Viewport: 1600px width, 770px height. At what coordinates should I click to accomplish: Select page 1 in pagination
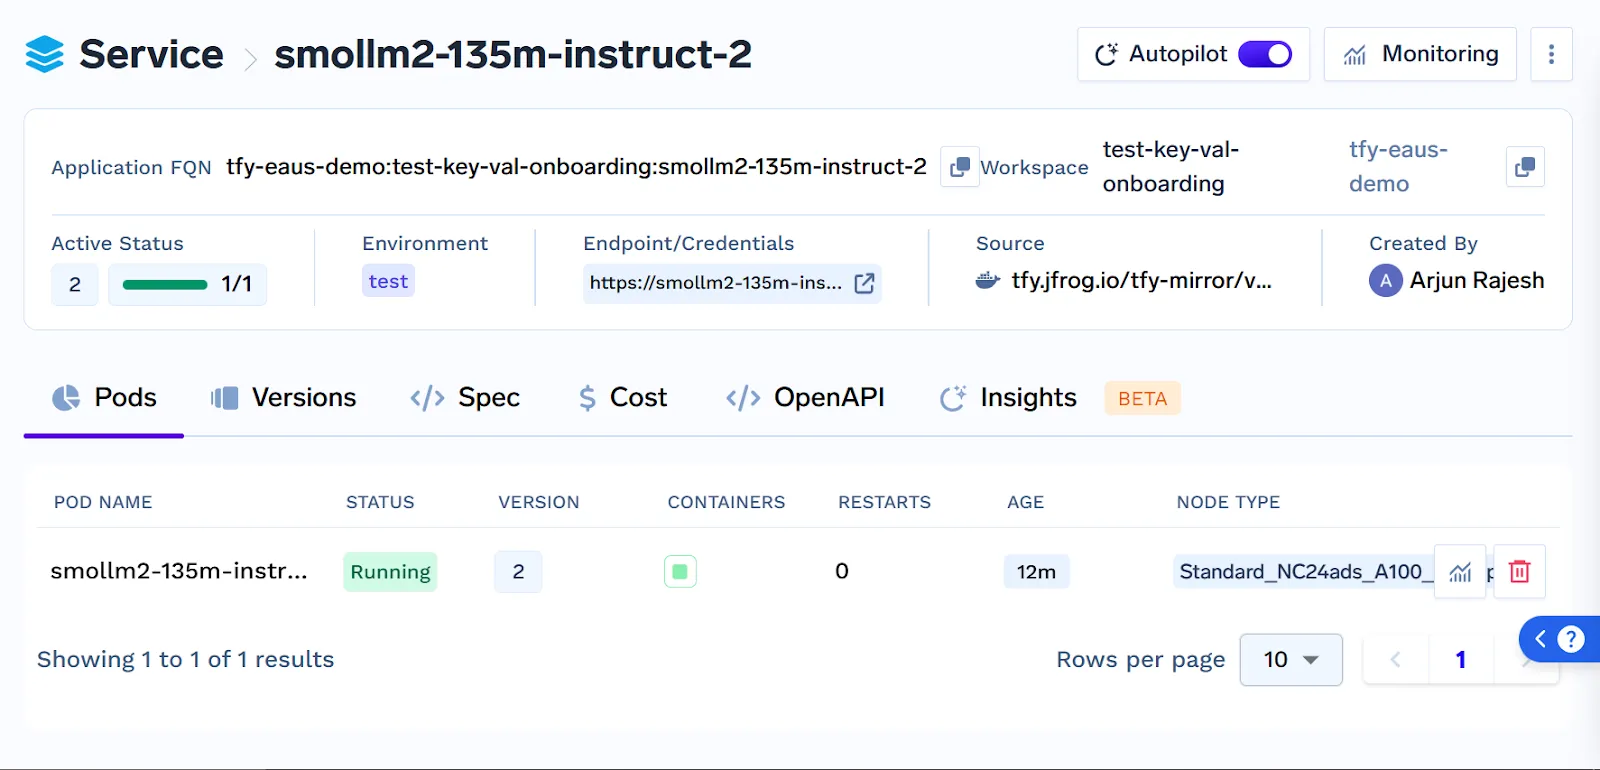[1461, 660]
